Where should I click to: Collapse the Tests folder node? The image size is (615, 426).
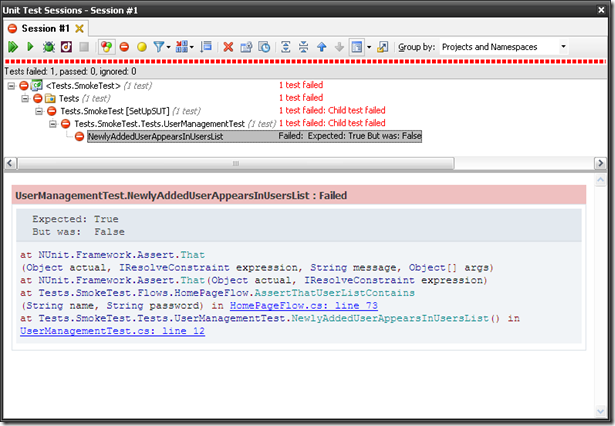click(x=25, y=98)
